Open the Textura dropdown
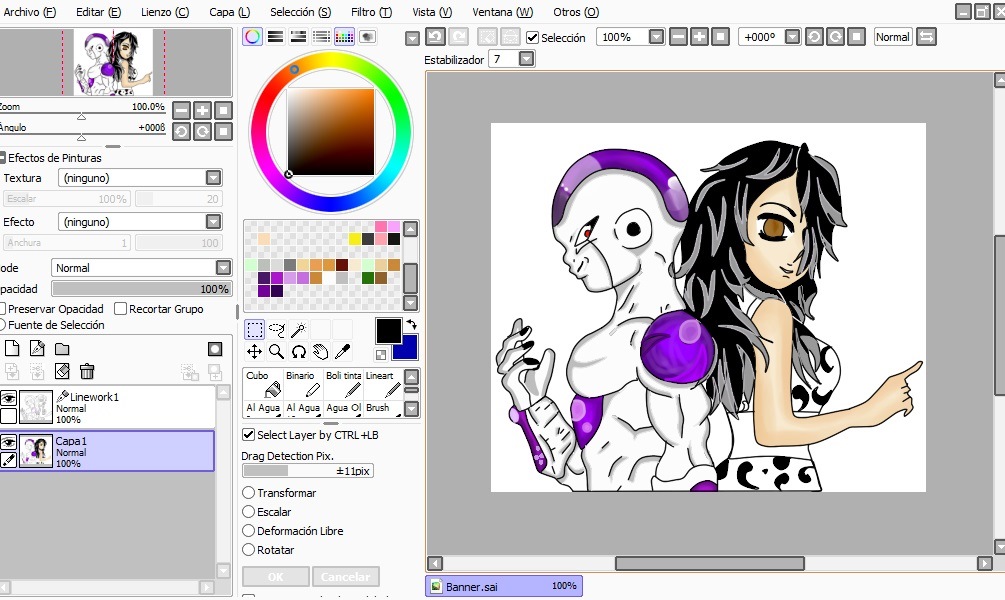This screenshot has height=600, width=1005. pyautogui.click(x=213, y=178)
